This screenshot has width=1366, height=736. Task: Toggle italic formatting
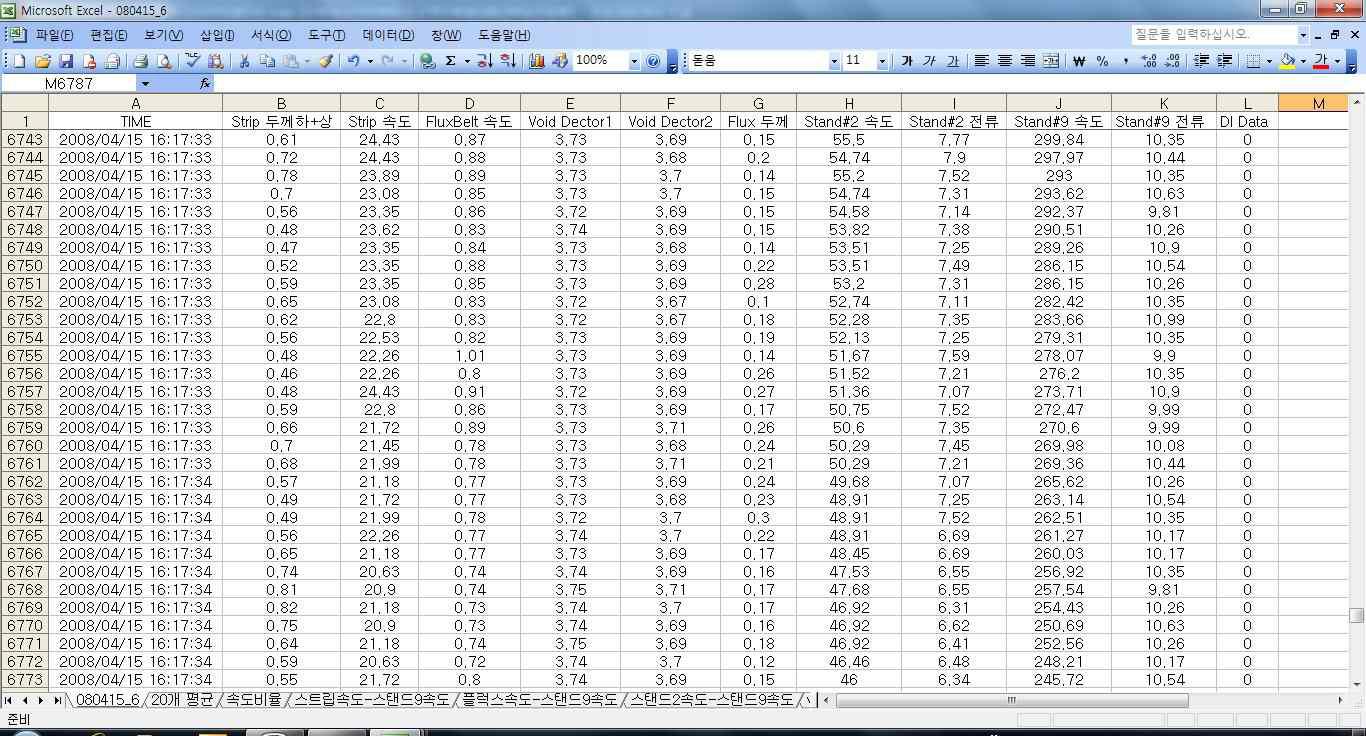click(x=929, y=61)
